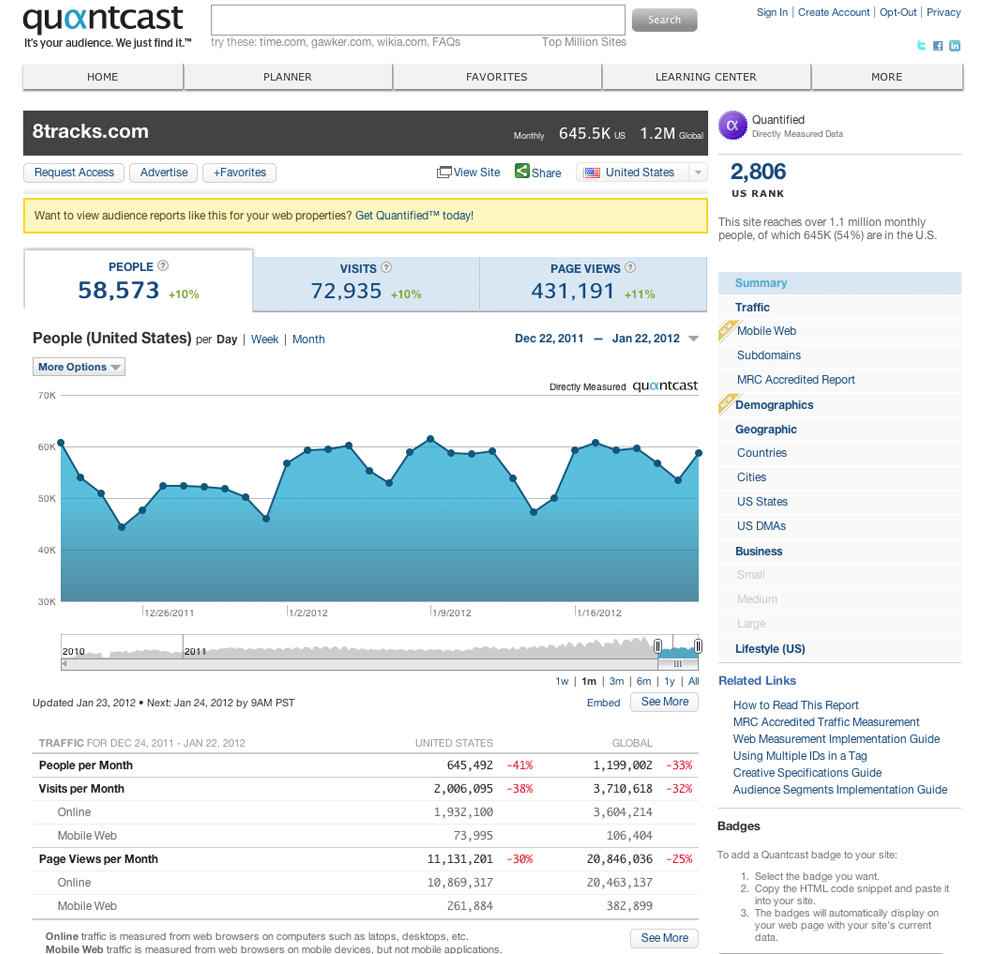Open the PLANNER navigation tab
1004x954 pixels.
[x=287, y=77]
